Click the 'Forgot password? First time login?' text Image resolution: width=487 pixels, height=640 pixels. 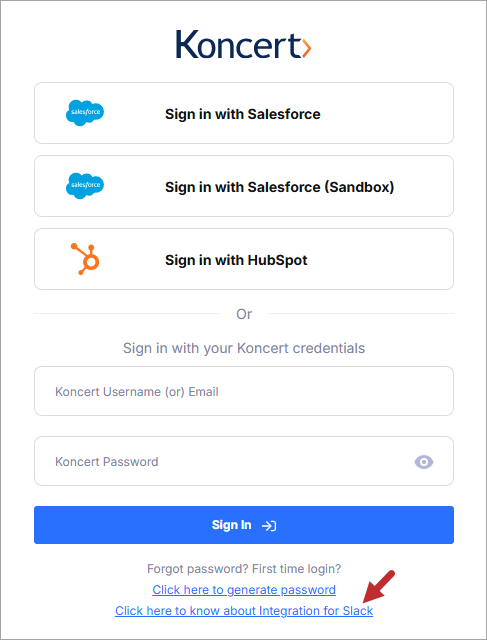tap(244, 569)
